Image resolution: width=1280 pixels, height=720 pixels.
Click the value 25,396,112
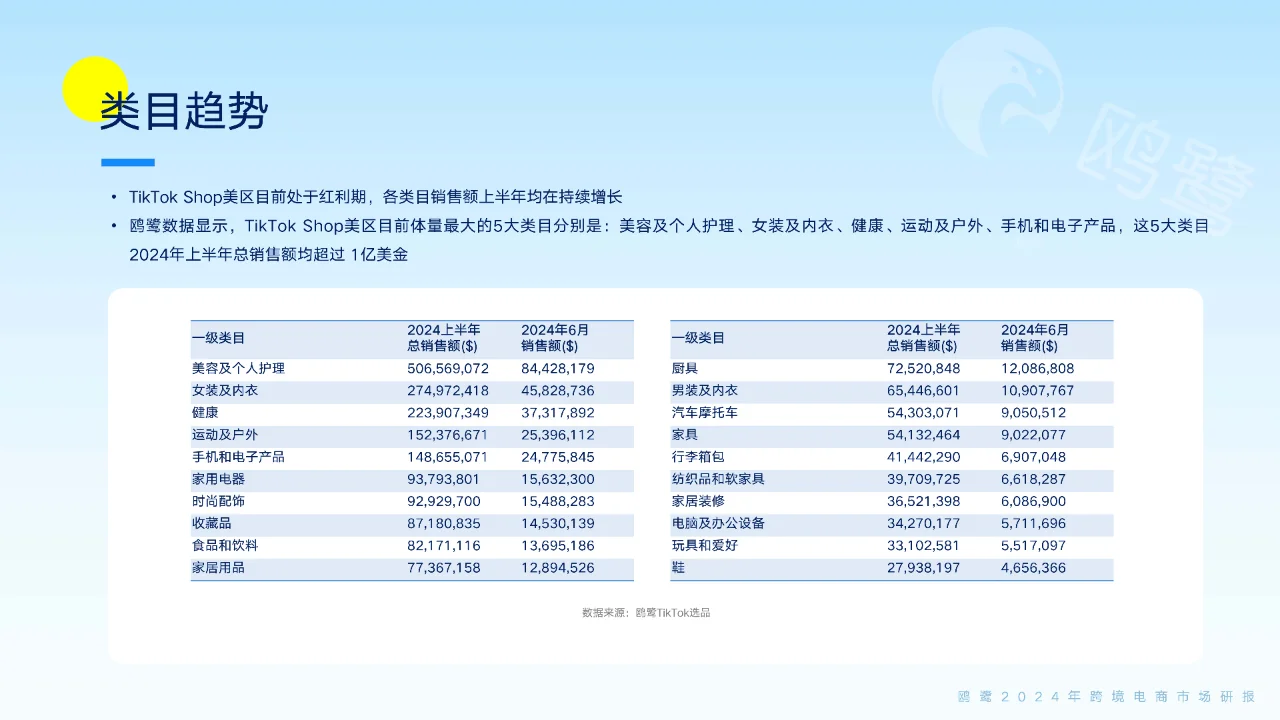pyautogui.click(x=558, y=435)
